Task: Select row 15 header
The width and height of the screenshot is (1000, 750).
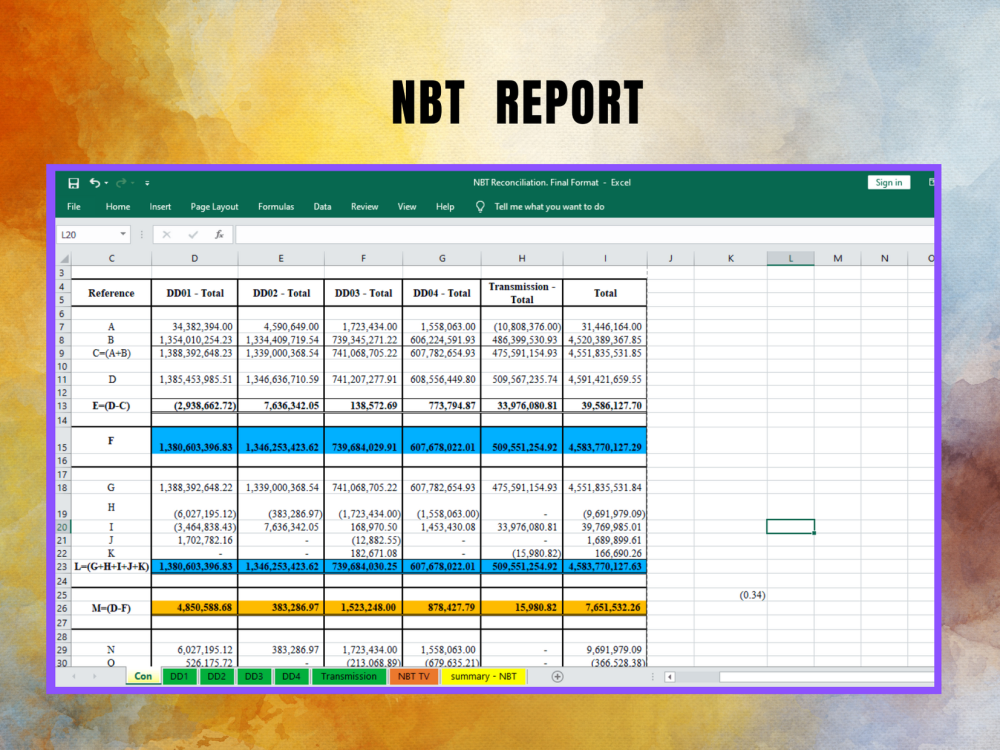Action: point(62,441)
